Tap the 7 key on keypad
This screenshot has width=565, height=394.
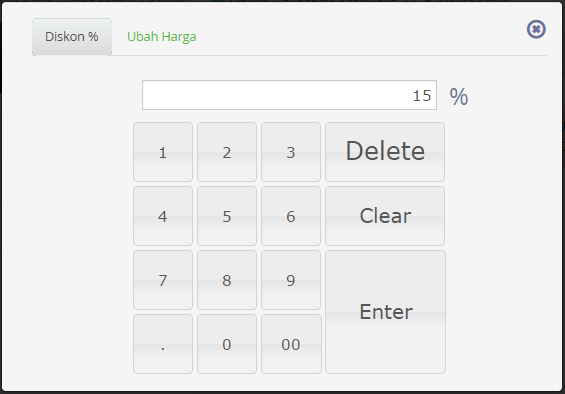point(163,280)
